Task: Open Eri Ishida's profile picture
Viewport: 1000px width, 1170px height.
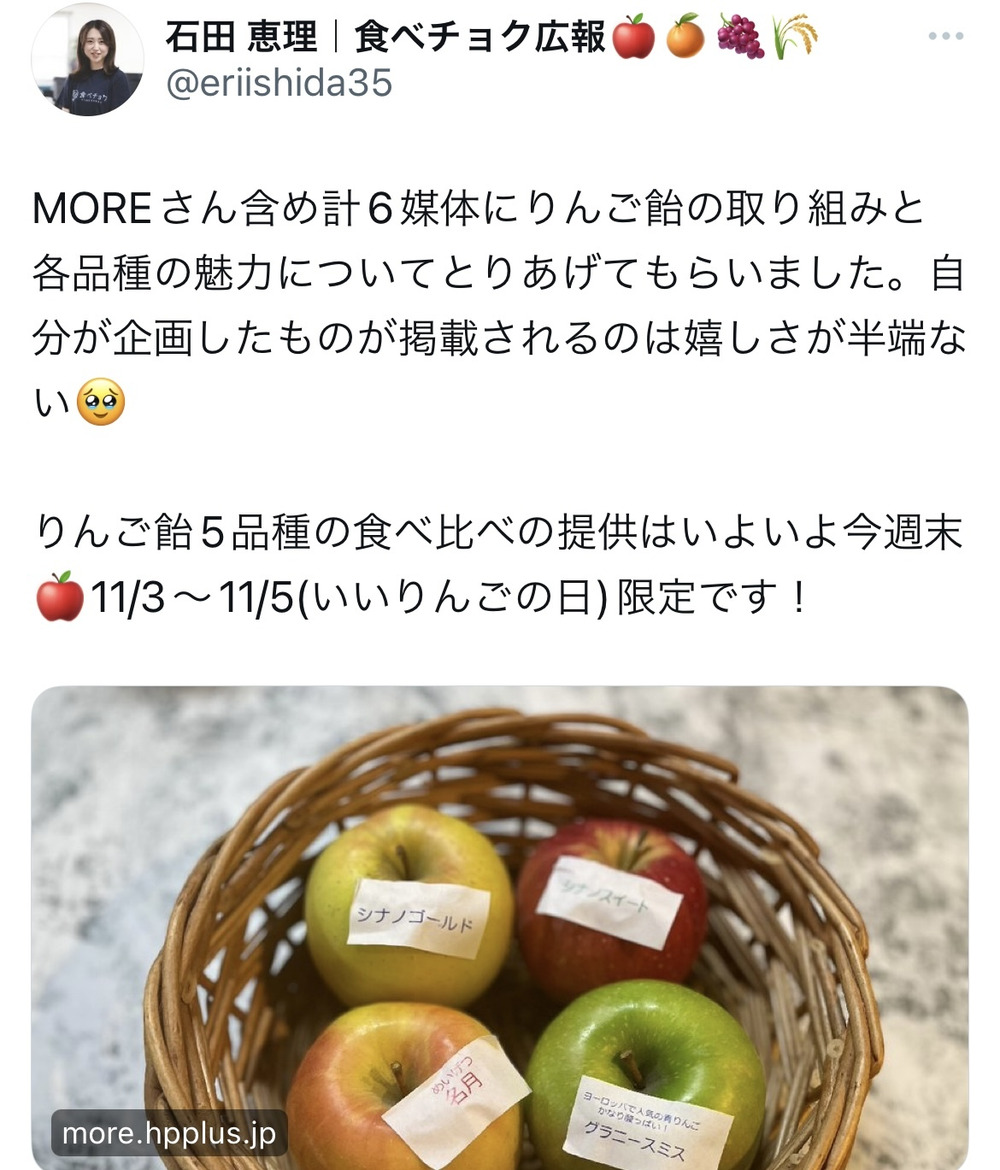Action: pyautogui.click(x=87, y=60)
